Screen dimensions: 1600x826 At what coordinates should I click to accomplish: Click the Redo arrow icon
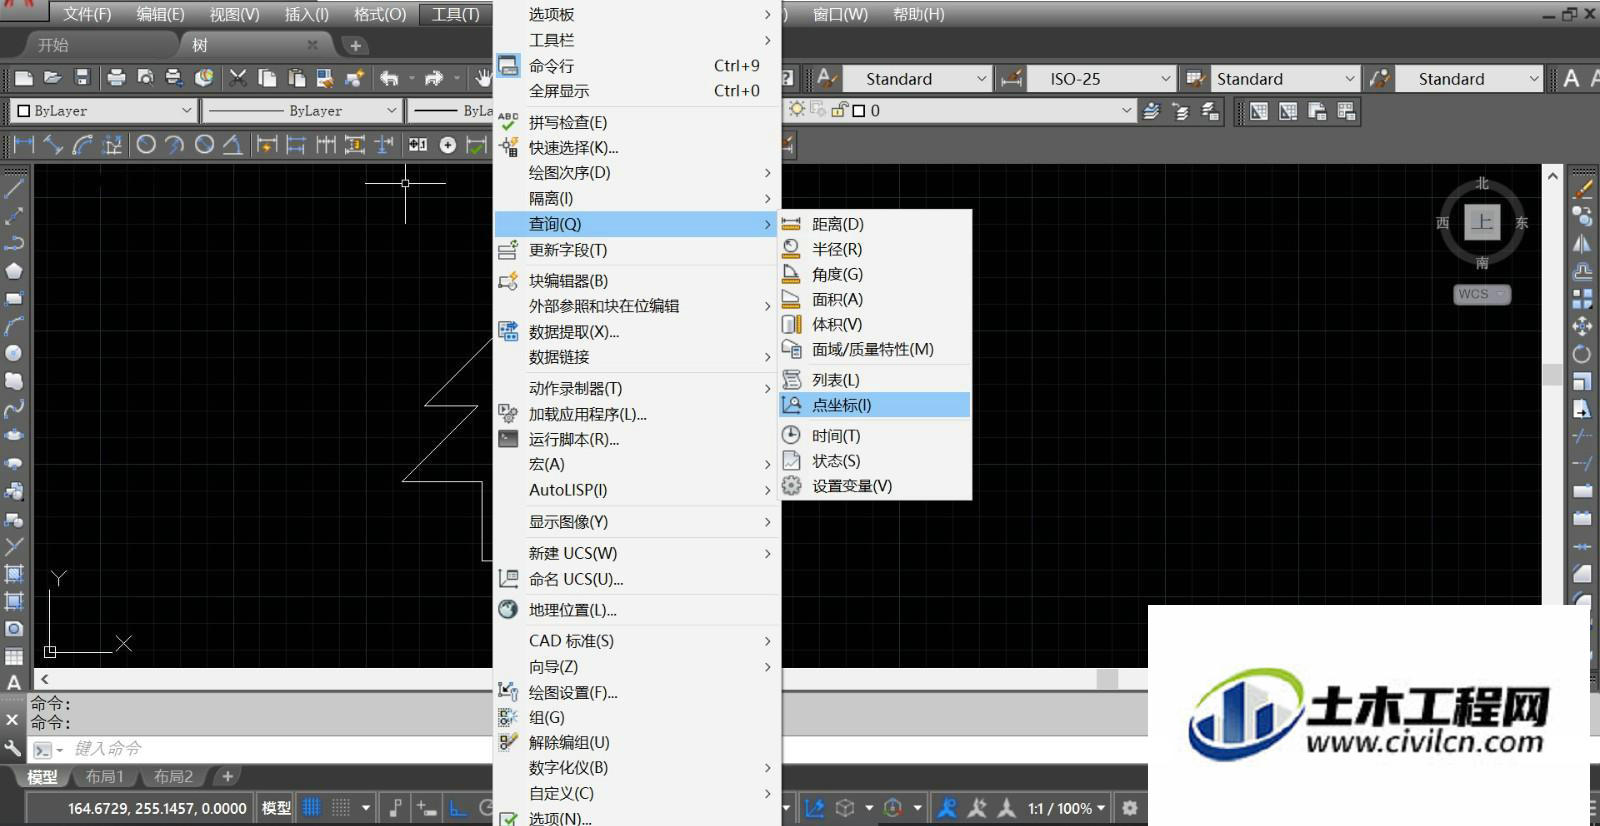point(434,78)
